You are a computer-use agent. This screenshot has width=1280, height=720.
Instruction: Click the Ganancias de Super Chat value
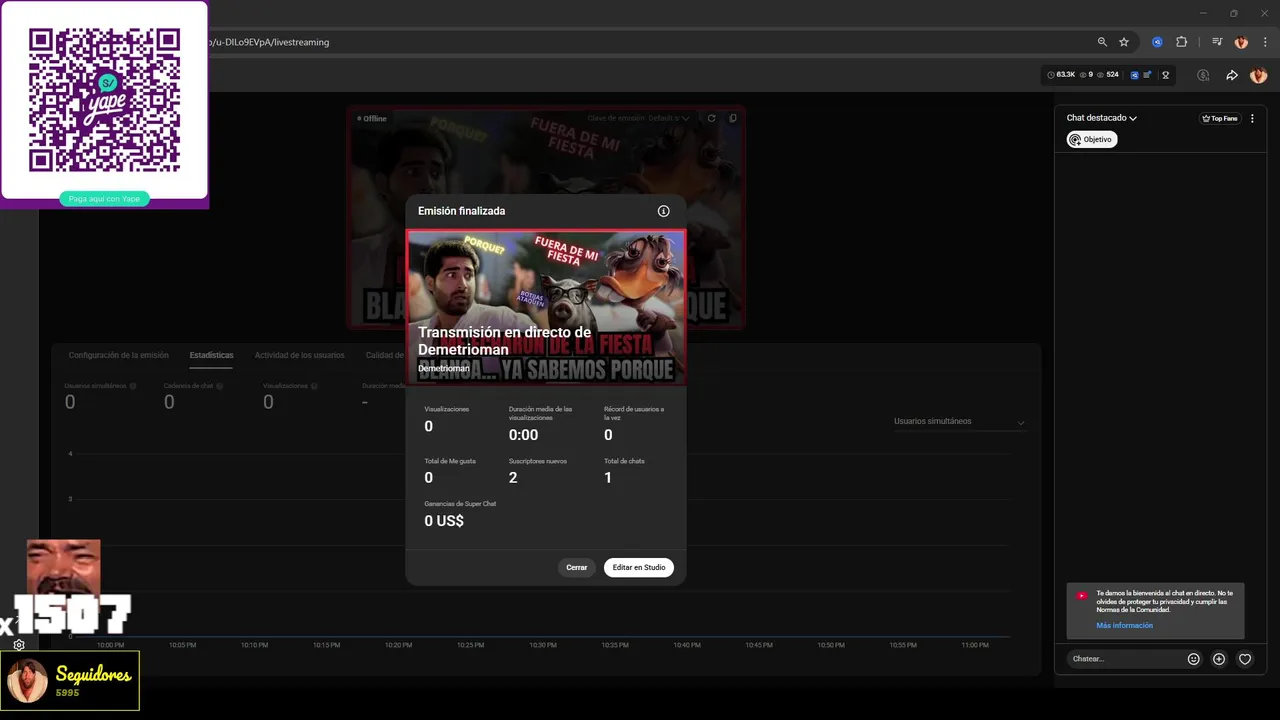[444, 521]
